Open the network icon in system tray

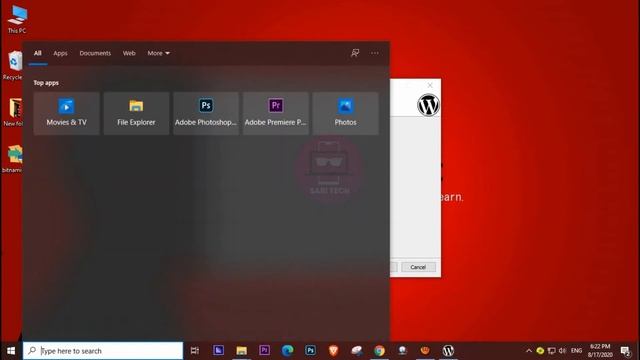click(551, 351)
